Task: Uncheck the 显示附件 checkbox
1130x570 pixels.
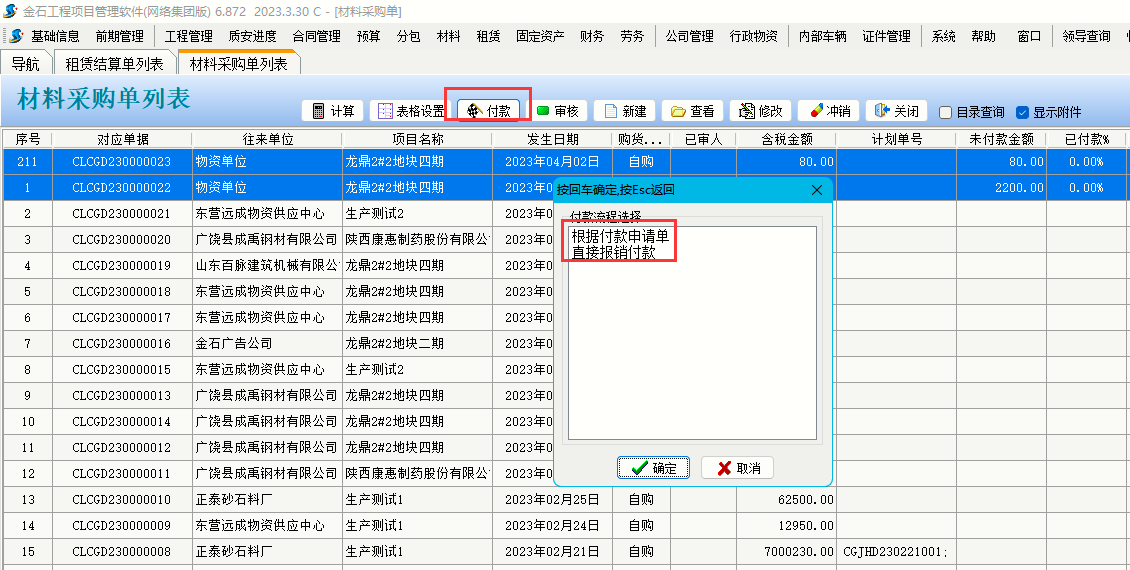Action: [1022, 113]
